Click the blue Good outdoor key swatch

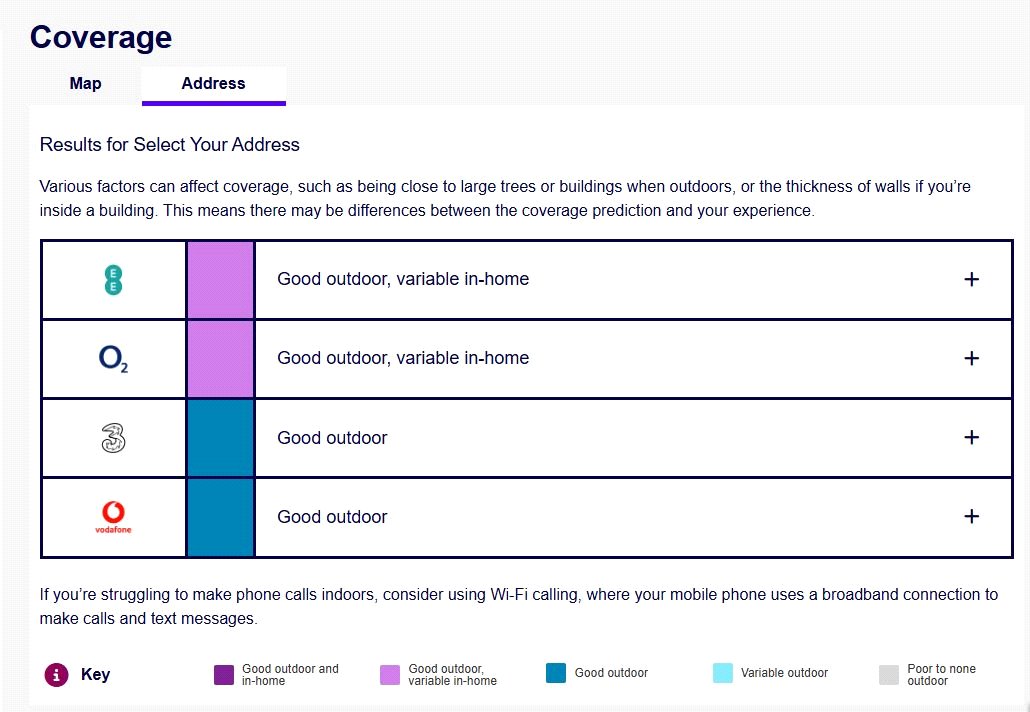click(556, 673)
